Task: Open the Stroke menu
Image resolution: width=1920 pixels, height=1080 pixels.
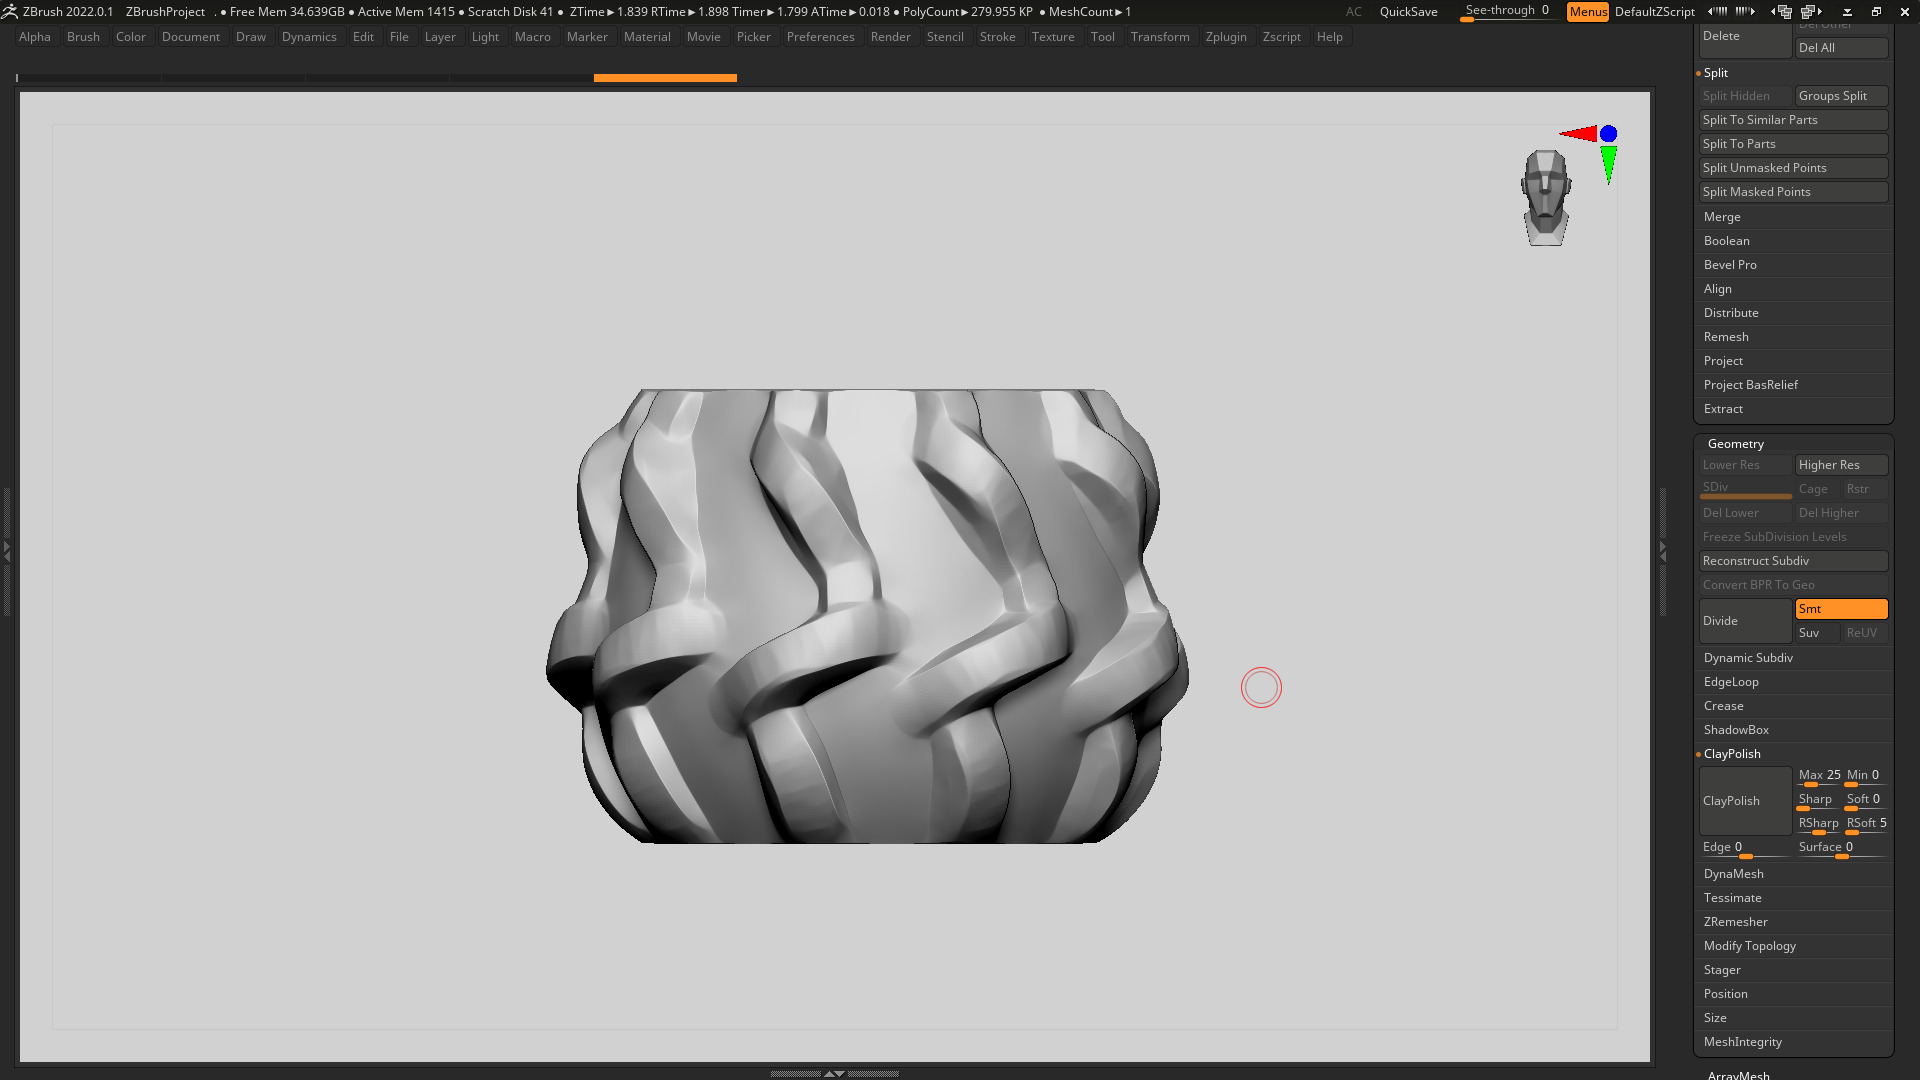Action: click(x=997, y=37)
